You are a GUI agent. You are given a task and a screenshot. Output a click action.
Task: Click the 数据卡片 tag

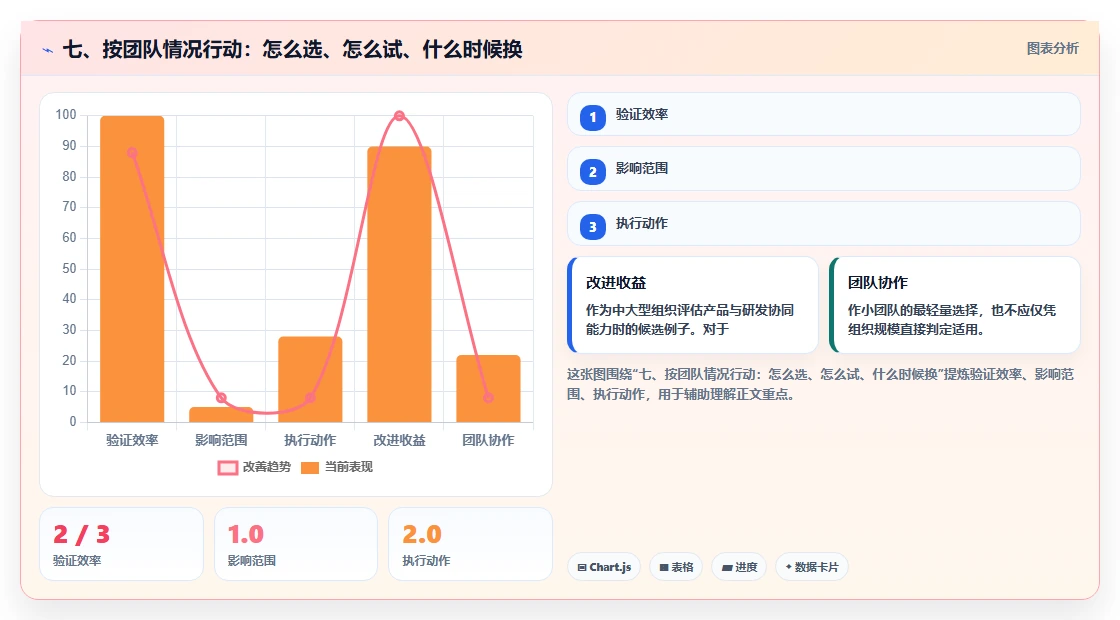point(811,567)
